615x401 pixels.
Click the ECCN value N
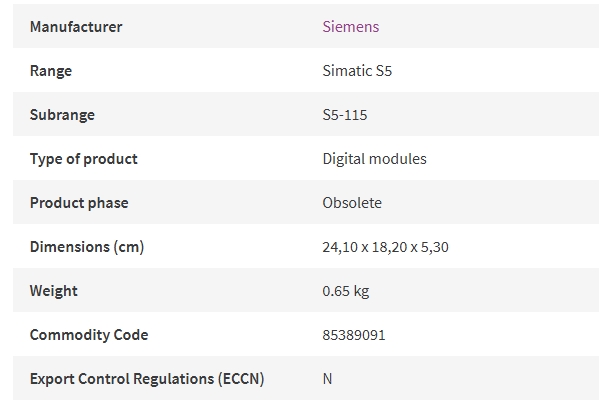pos(327,379)
